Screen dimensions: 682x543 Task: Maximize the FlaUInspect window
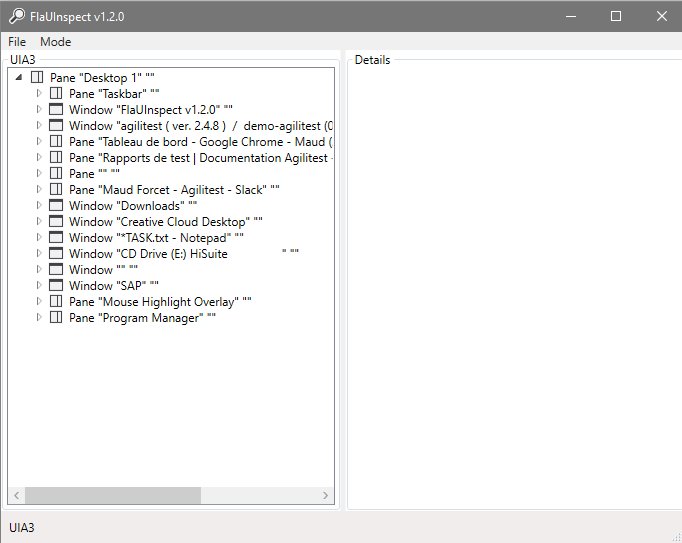tap(615, 17)
